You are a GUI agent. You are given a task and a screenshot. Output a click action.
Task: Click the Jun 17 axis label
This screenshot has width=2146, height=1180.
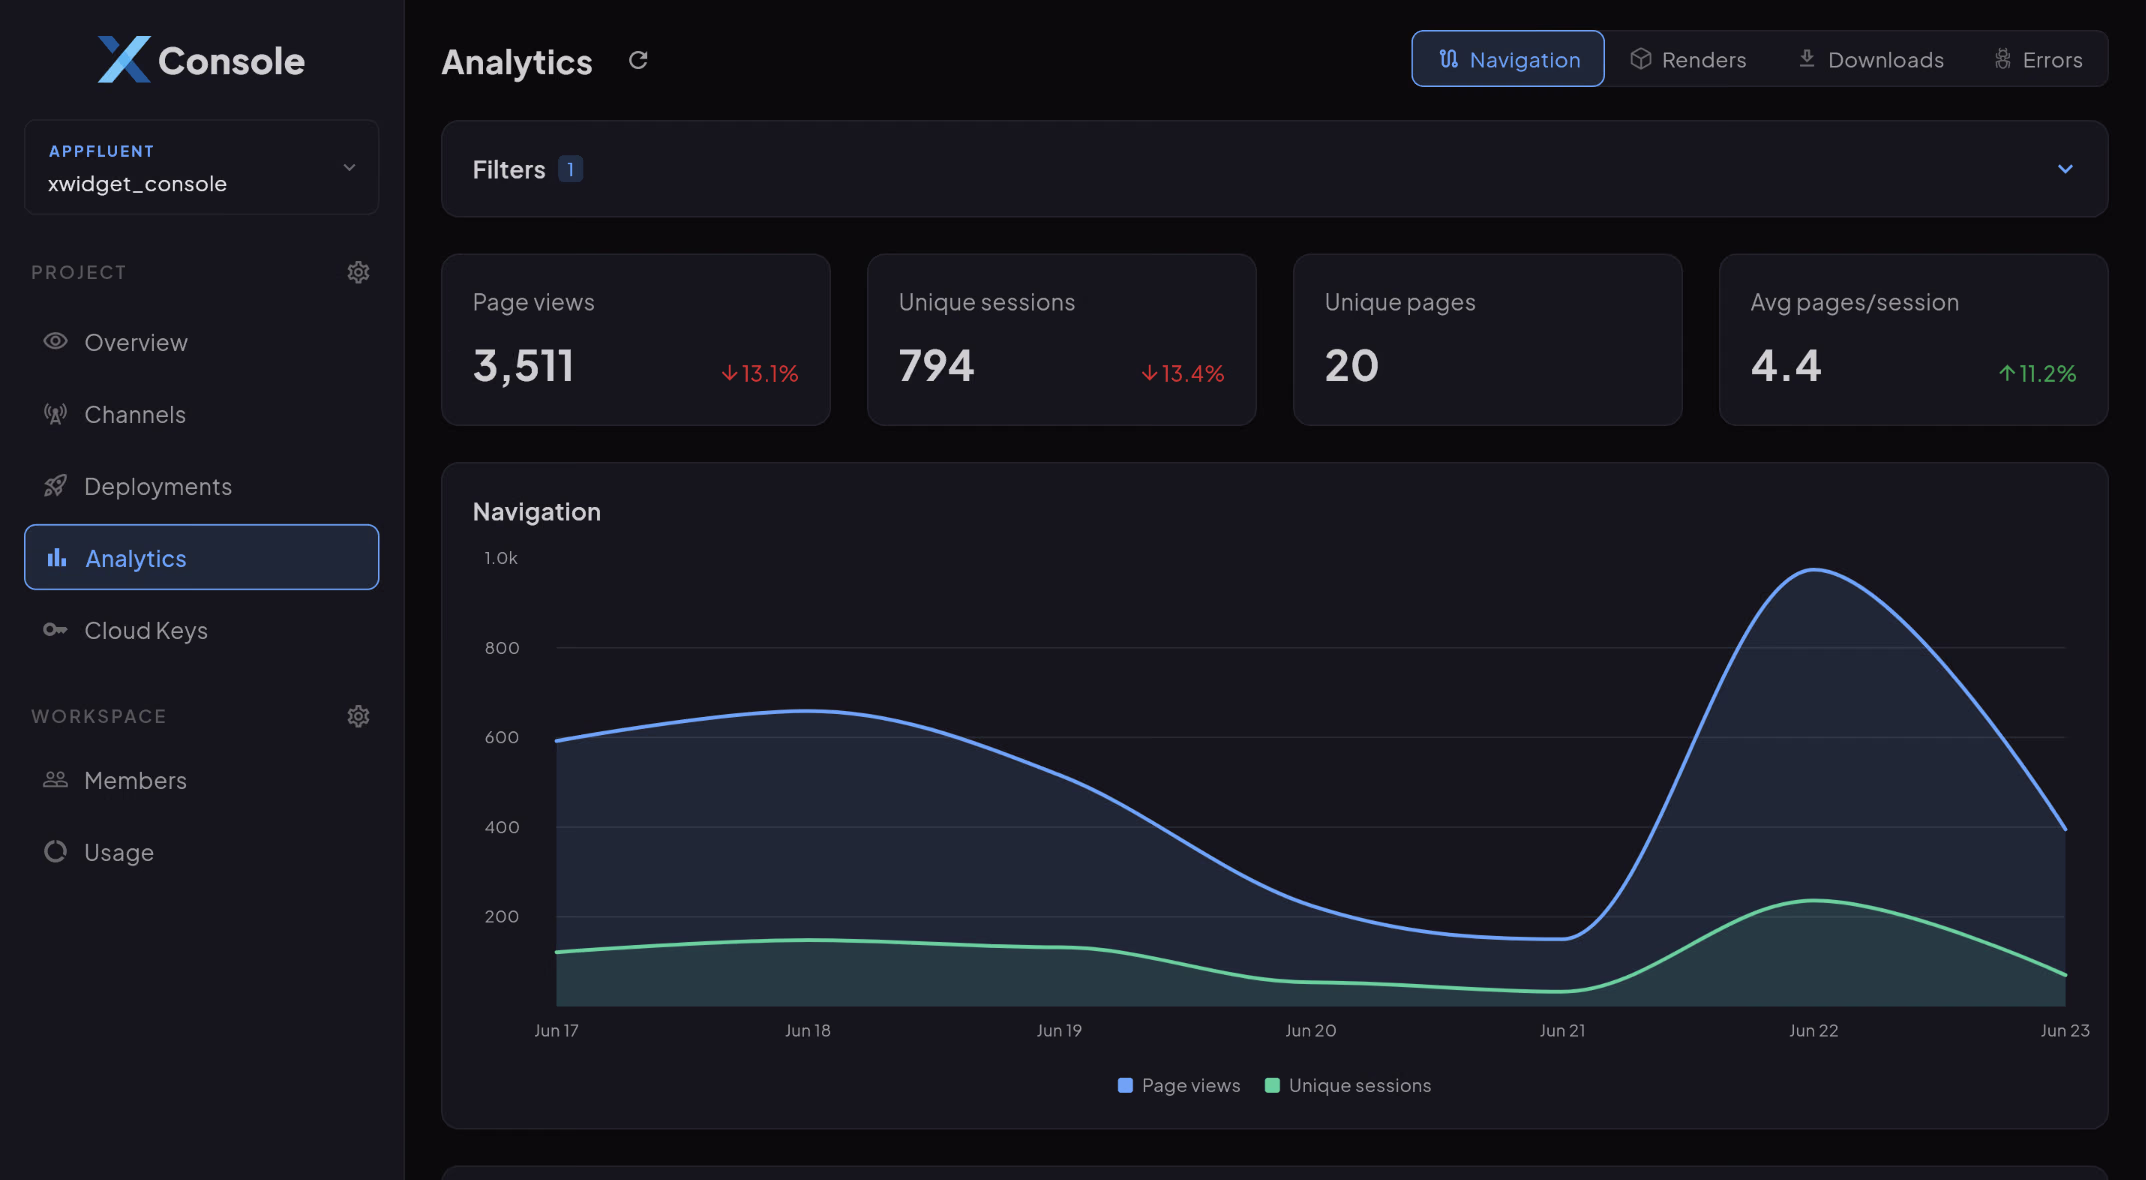point(556,1030)
